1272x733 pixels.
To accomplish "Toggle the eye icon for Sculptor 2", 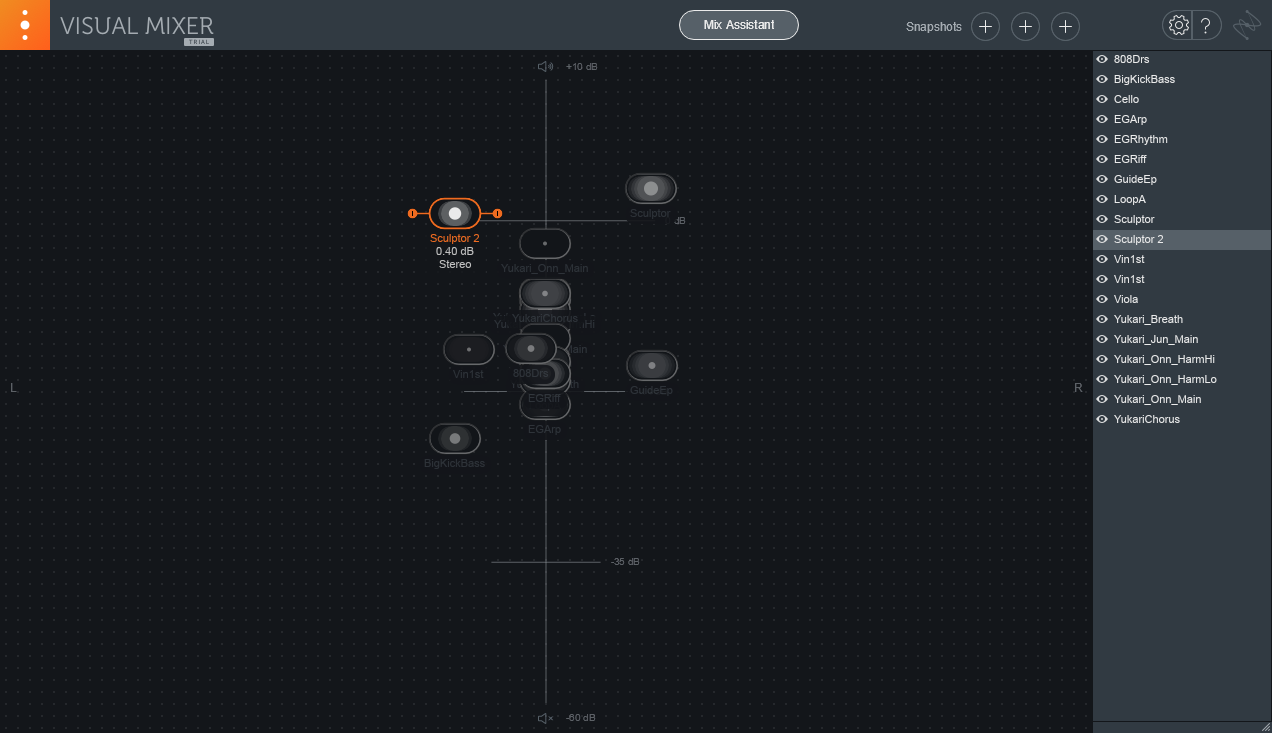I will tap(1102, 239).
